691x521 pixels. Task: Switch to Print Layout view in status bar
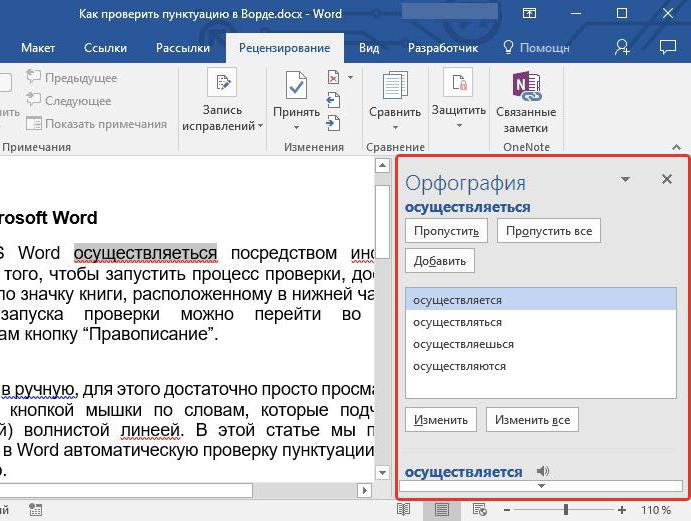(441, 510)
